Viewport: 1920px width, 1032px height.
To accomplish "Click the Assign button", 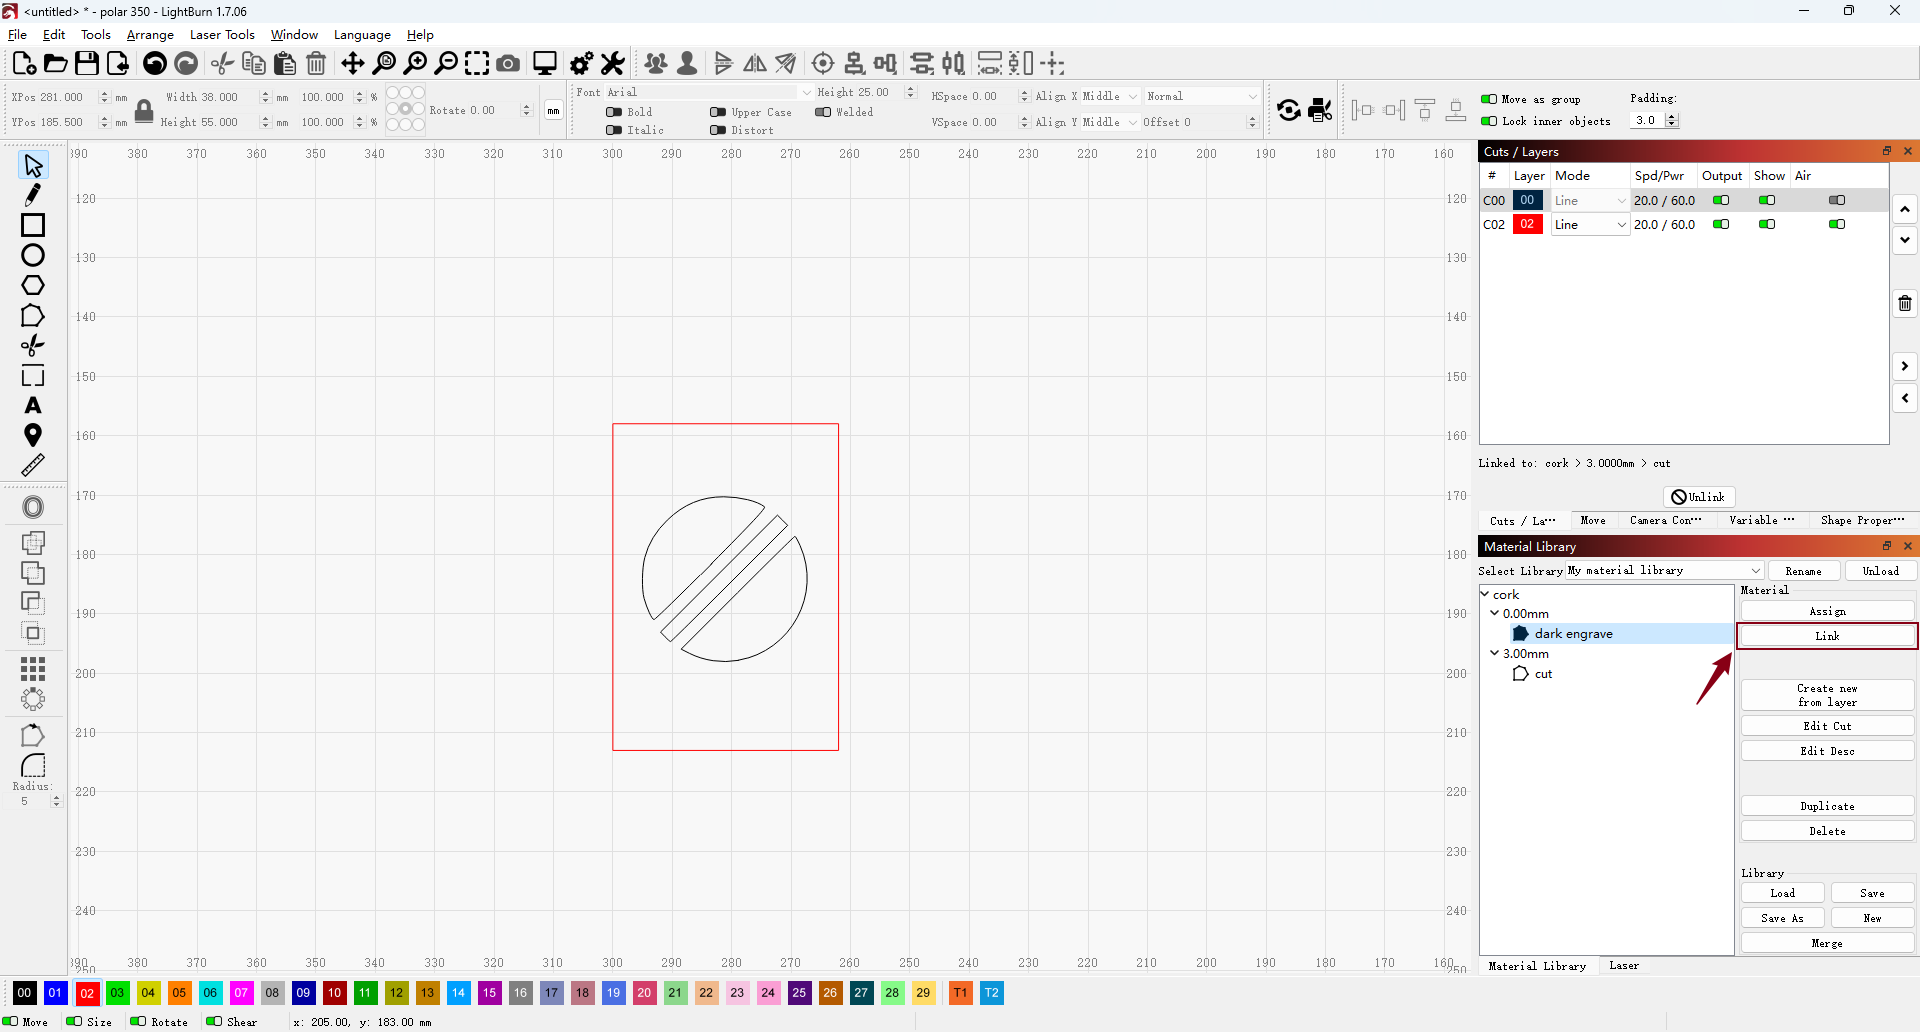I will click(1827, 611).
